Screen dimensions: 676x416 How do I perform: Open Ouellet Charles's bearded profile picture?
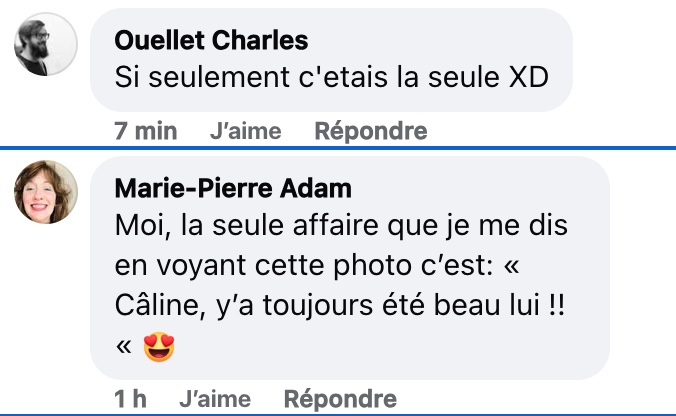coord(46,44)
